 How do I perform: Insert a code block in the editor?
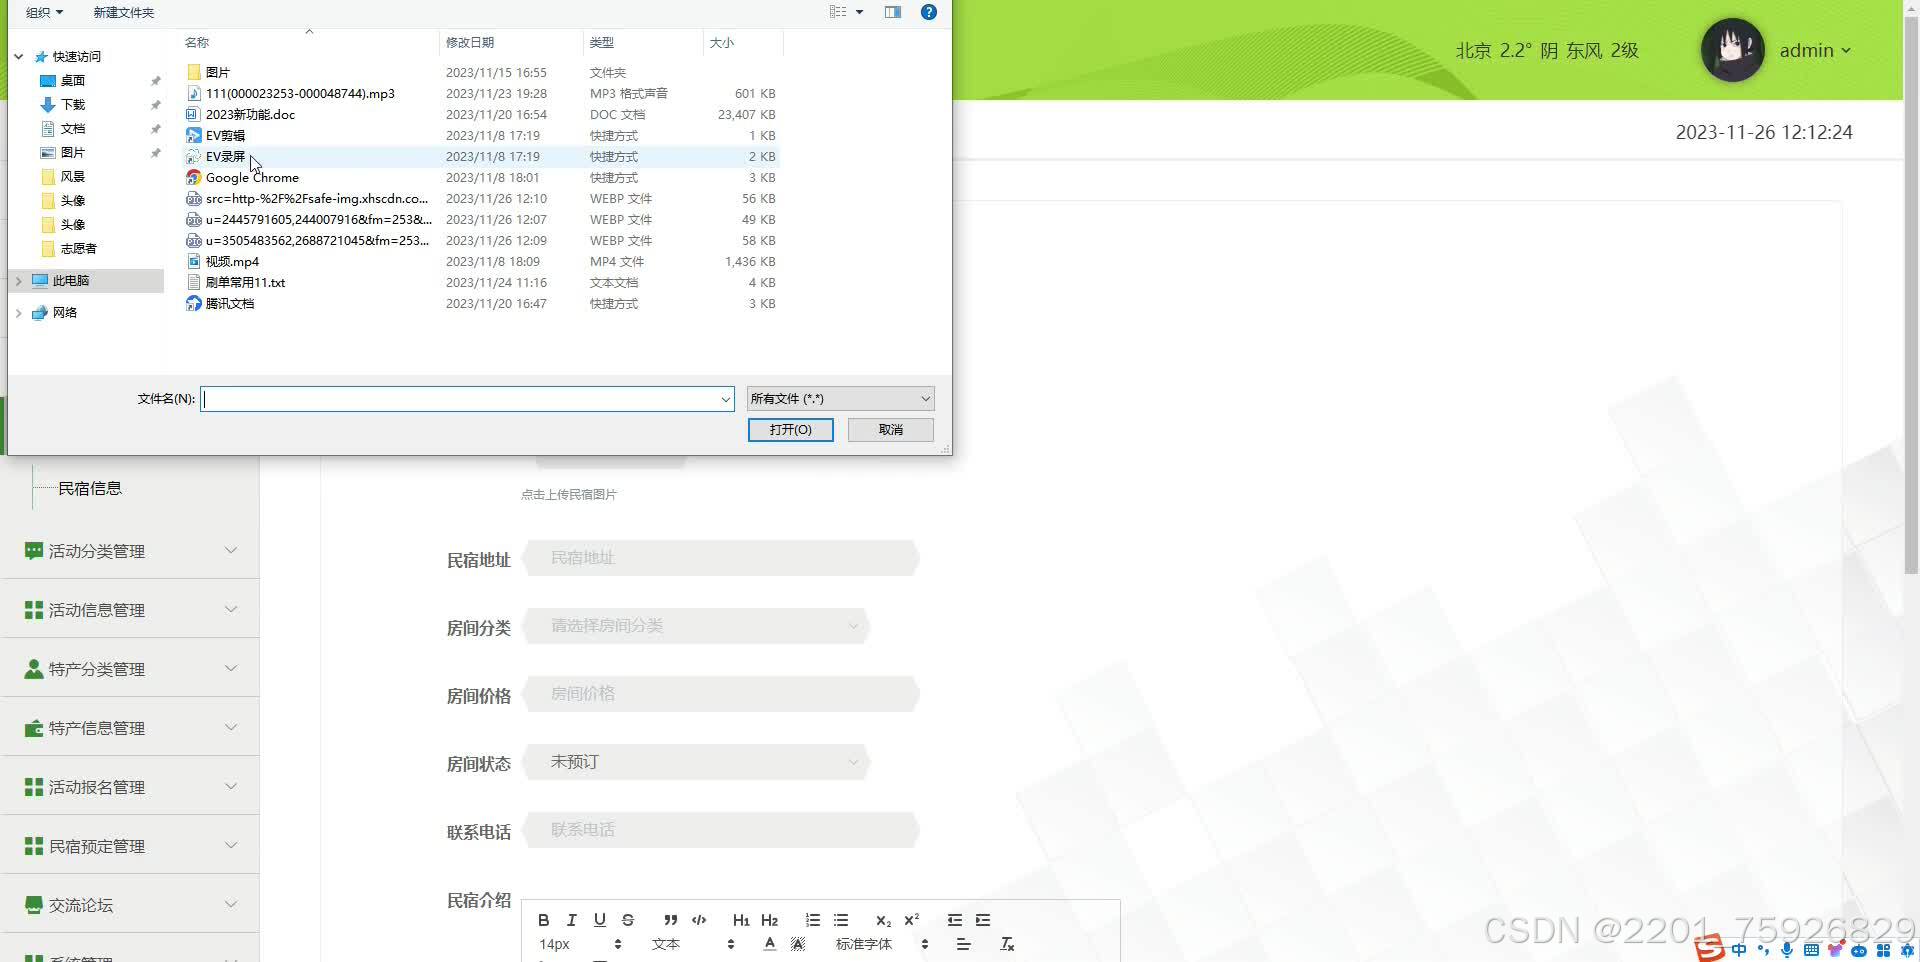(x=699, y=920)
